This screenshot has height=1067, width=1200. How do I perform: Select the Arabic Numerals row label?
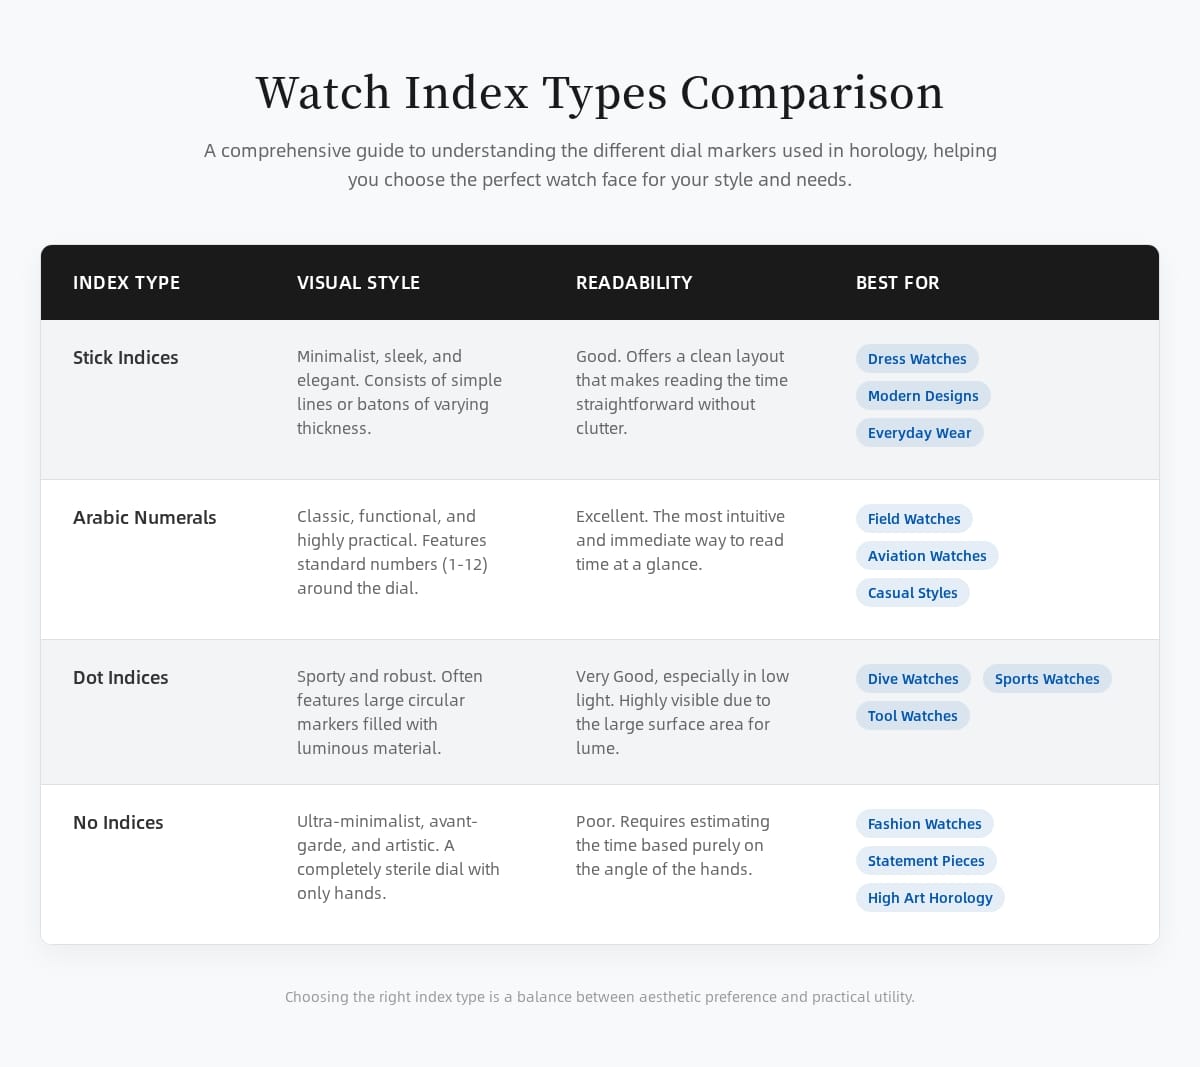(145, 518)
